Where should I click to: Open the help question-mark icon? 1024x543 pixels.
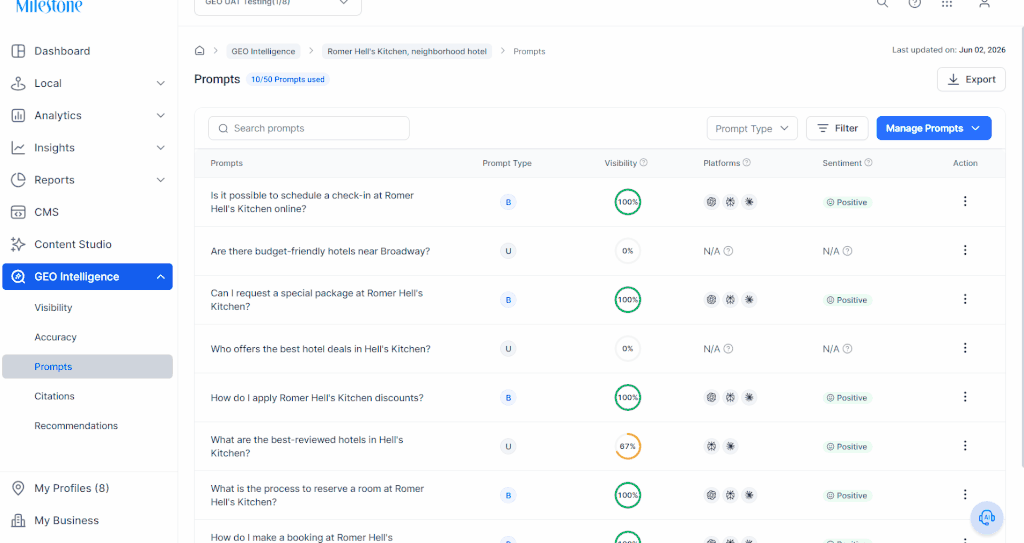click(x=914, y=3)
